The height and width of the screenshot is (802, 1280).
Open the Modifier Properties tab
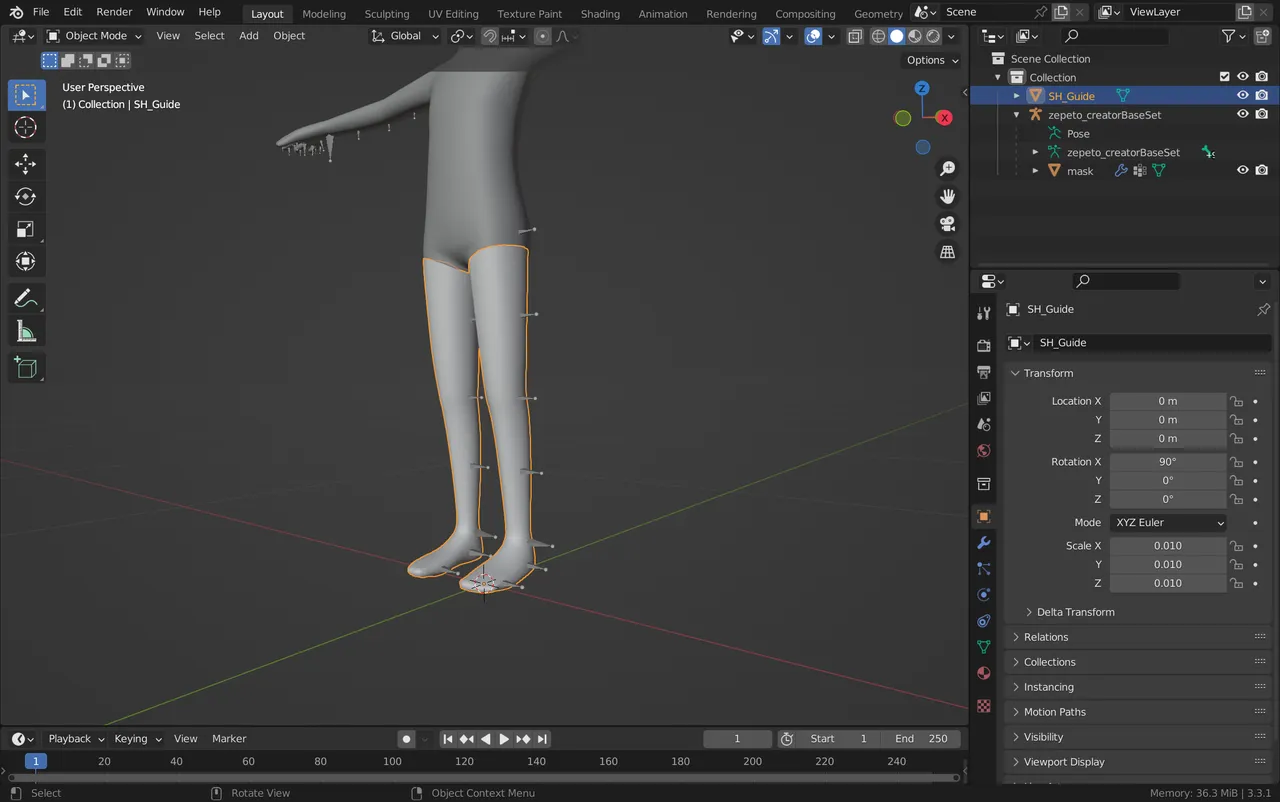coord(983,542)
